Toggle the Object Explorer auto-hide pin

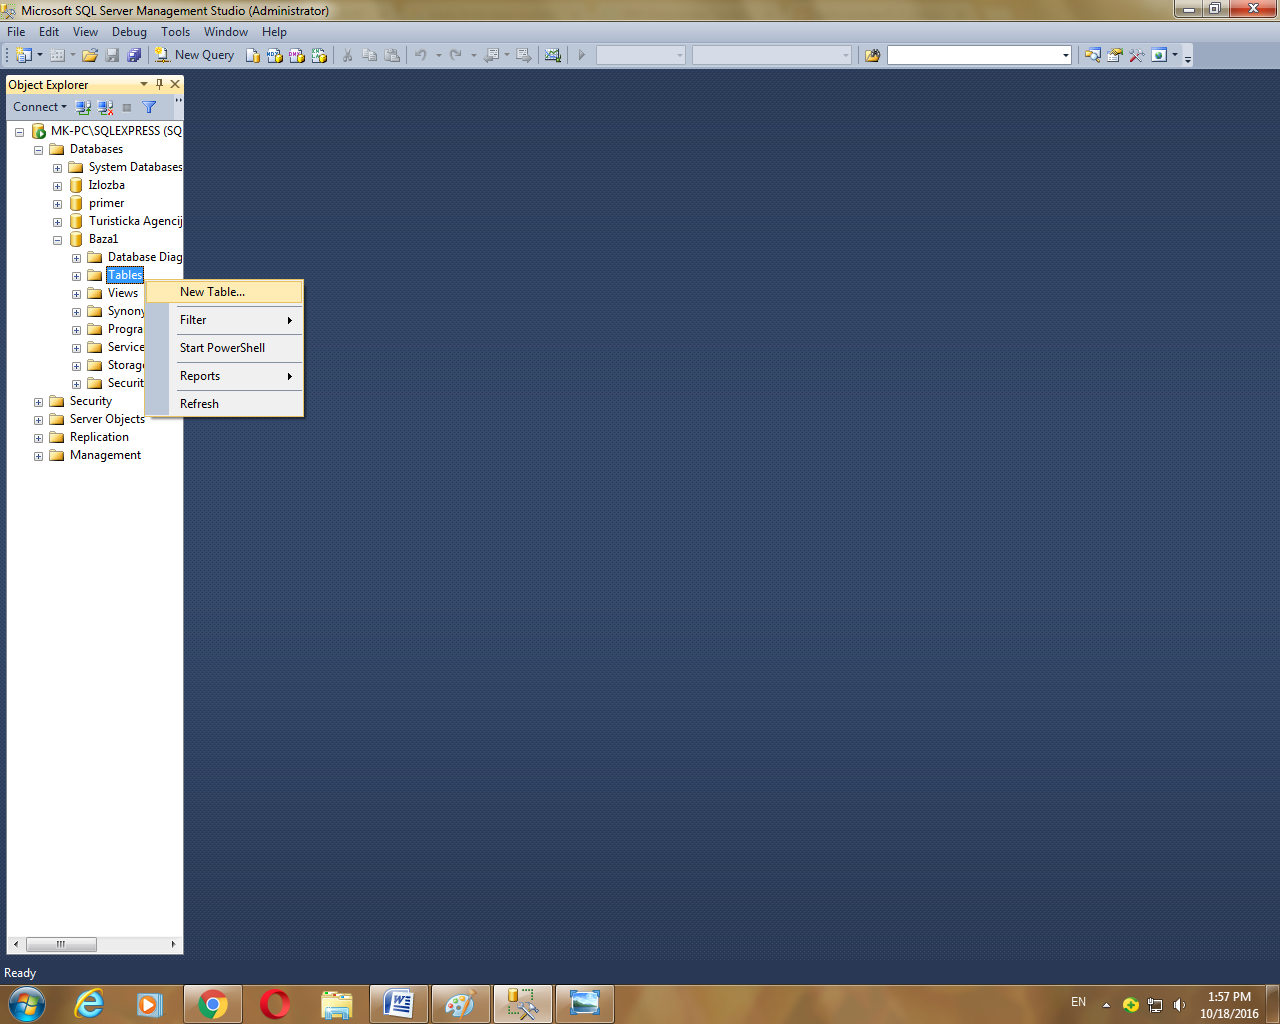[158, 84]
